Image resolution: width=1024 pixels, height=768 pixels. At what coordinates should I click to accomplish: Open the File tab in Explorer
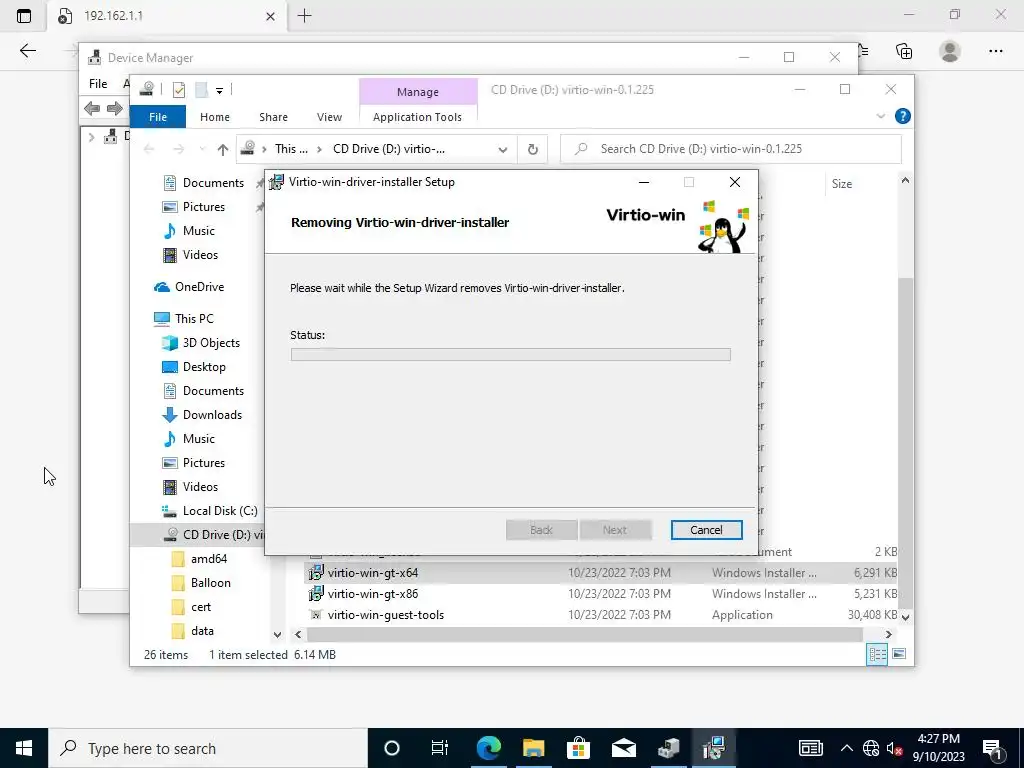pos(158,117)
